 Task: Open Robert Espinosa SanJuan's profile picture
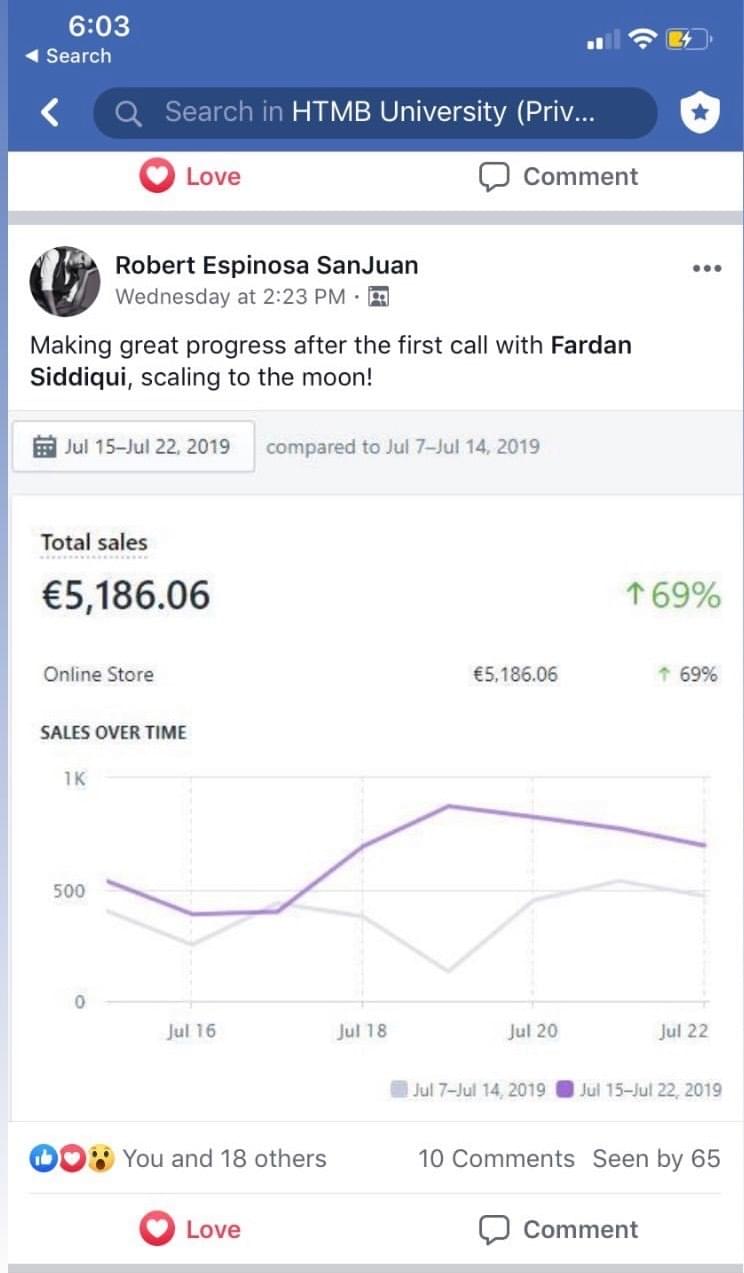pyautogui.click(x=65, y=280)
